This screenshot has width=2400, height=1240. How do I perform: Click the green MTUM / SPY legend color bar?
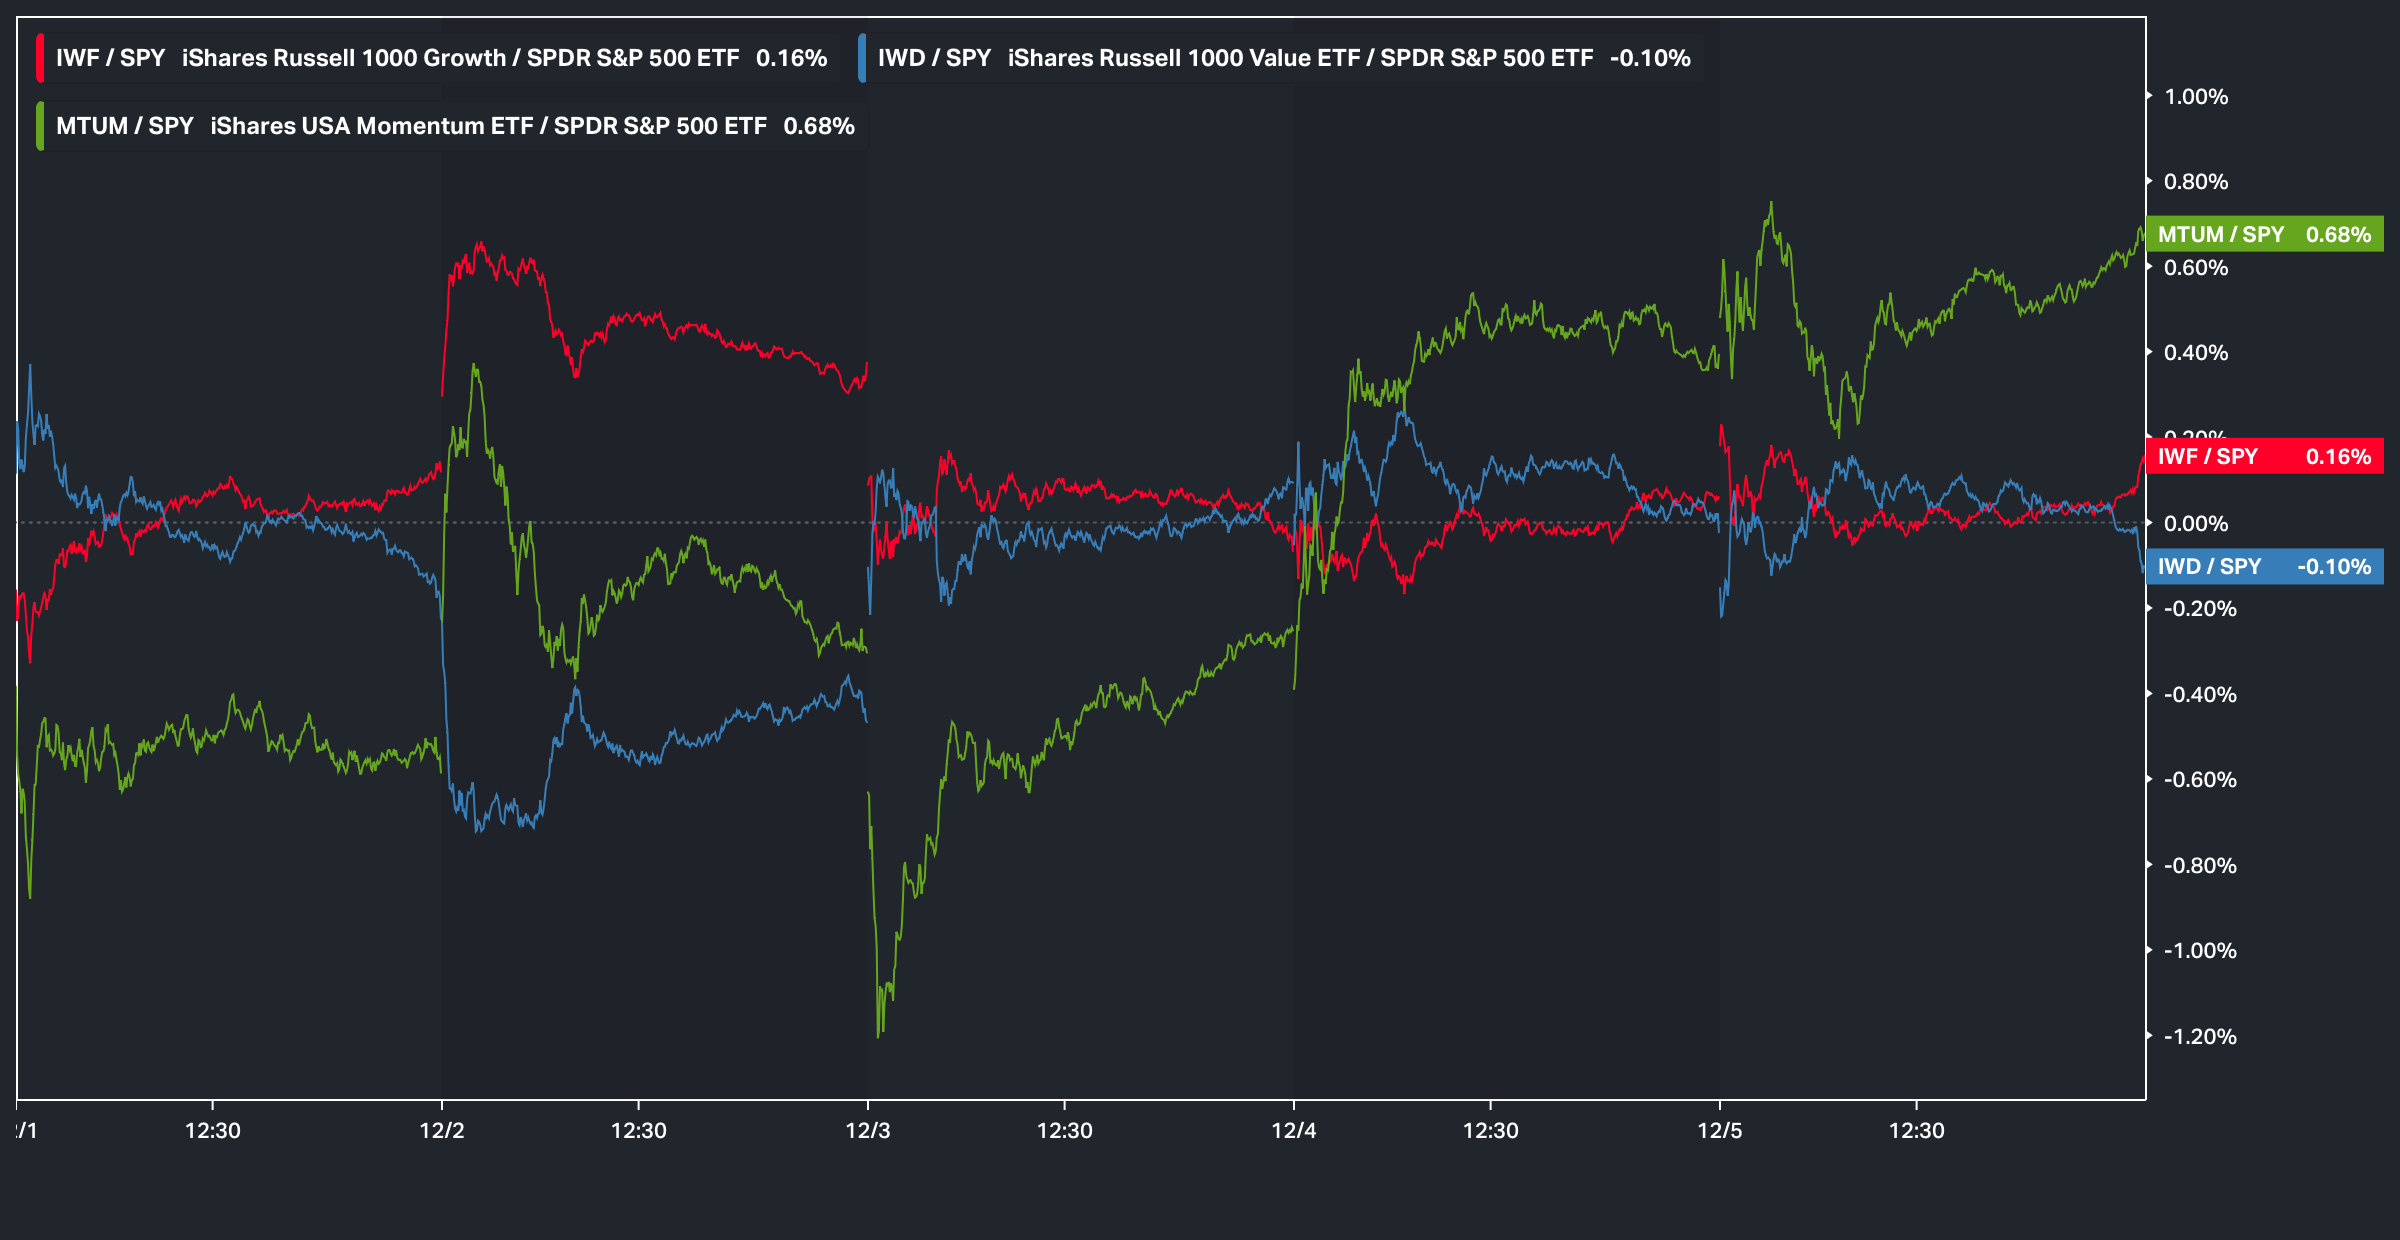click(x=40, y=126)
